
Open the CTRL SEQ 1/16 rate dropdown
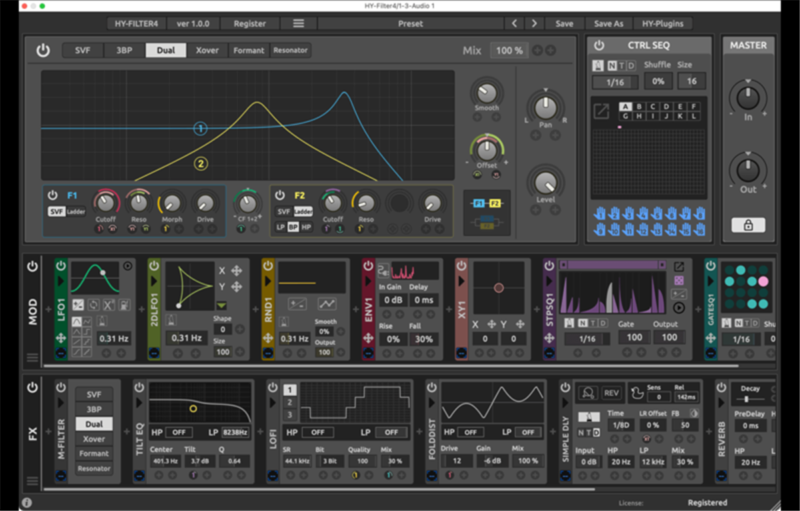614,82
